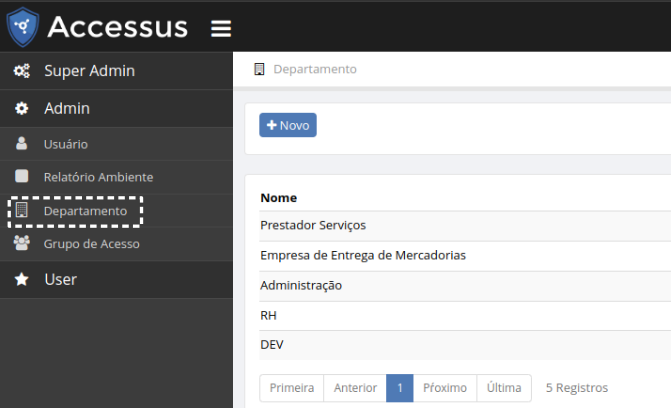This screenshot has width=671, height=410.
Task: Open the Usuário menu item
Action: tap(66, 144)
